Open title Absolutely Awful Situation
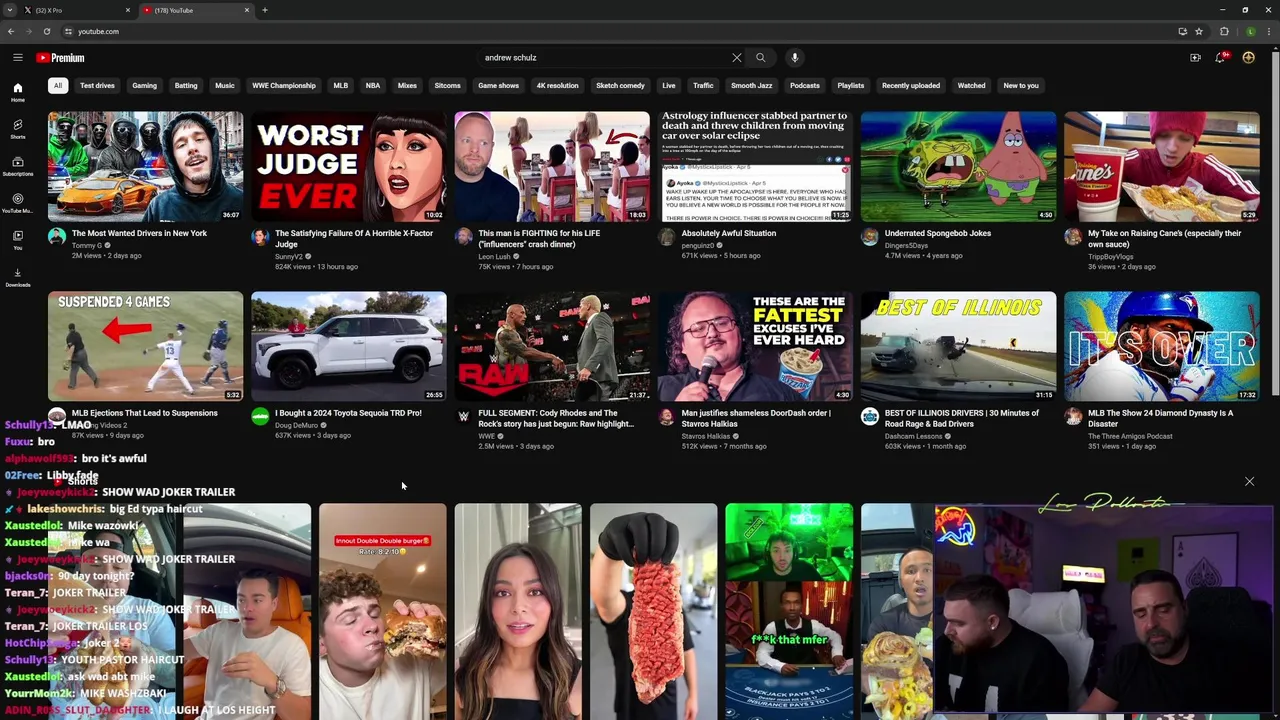Image resolution: width=1280 pixels, height=720 pixels. 728,233
